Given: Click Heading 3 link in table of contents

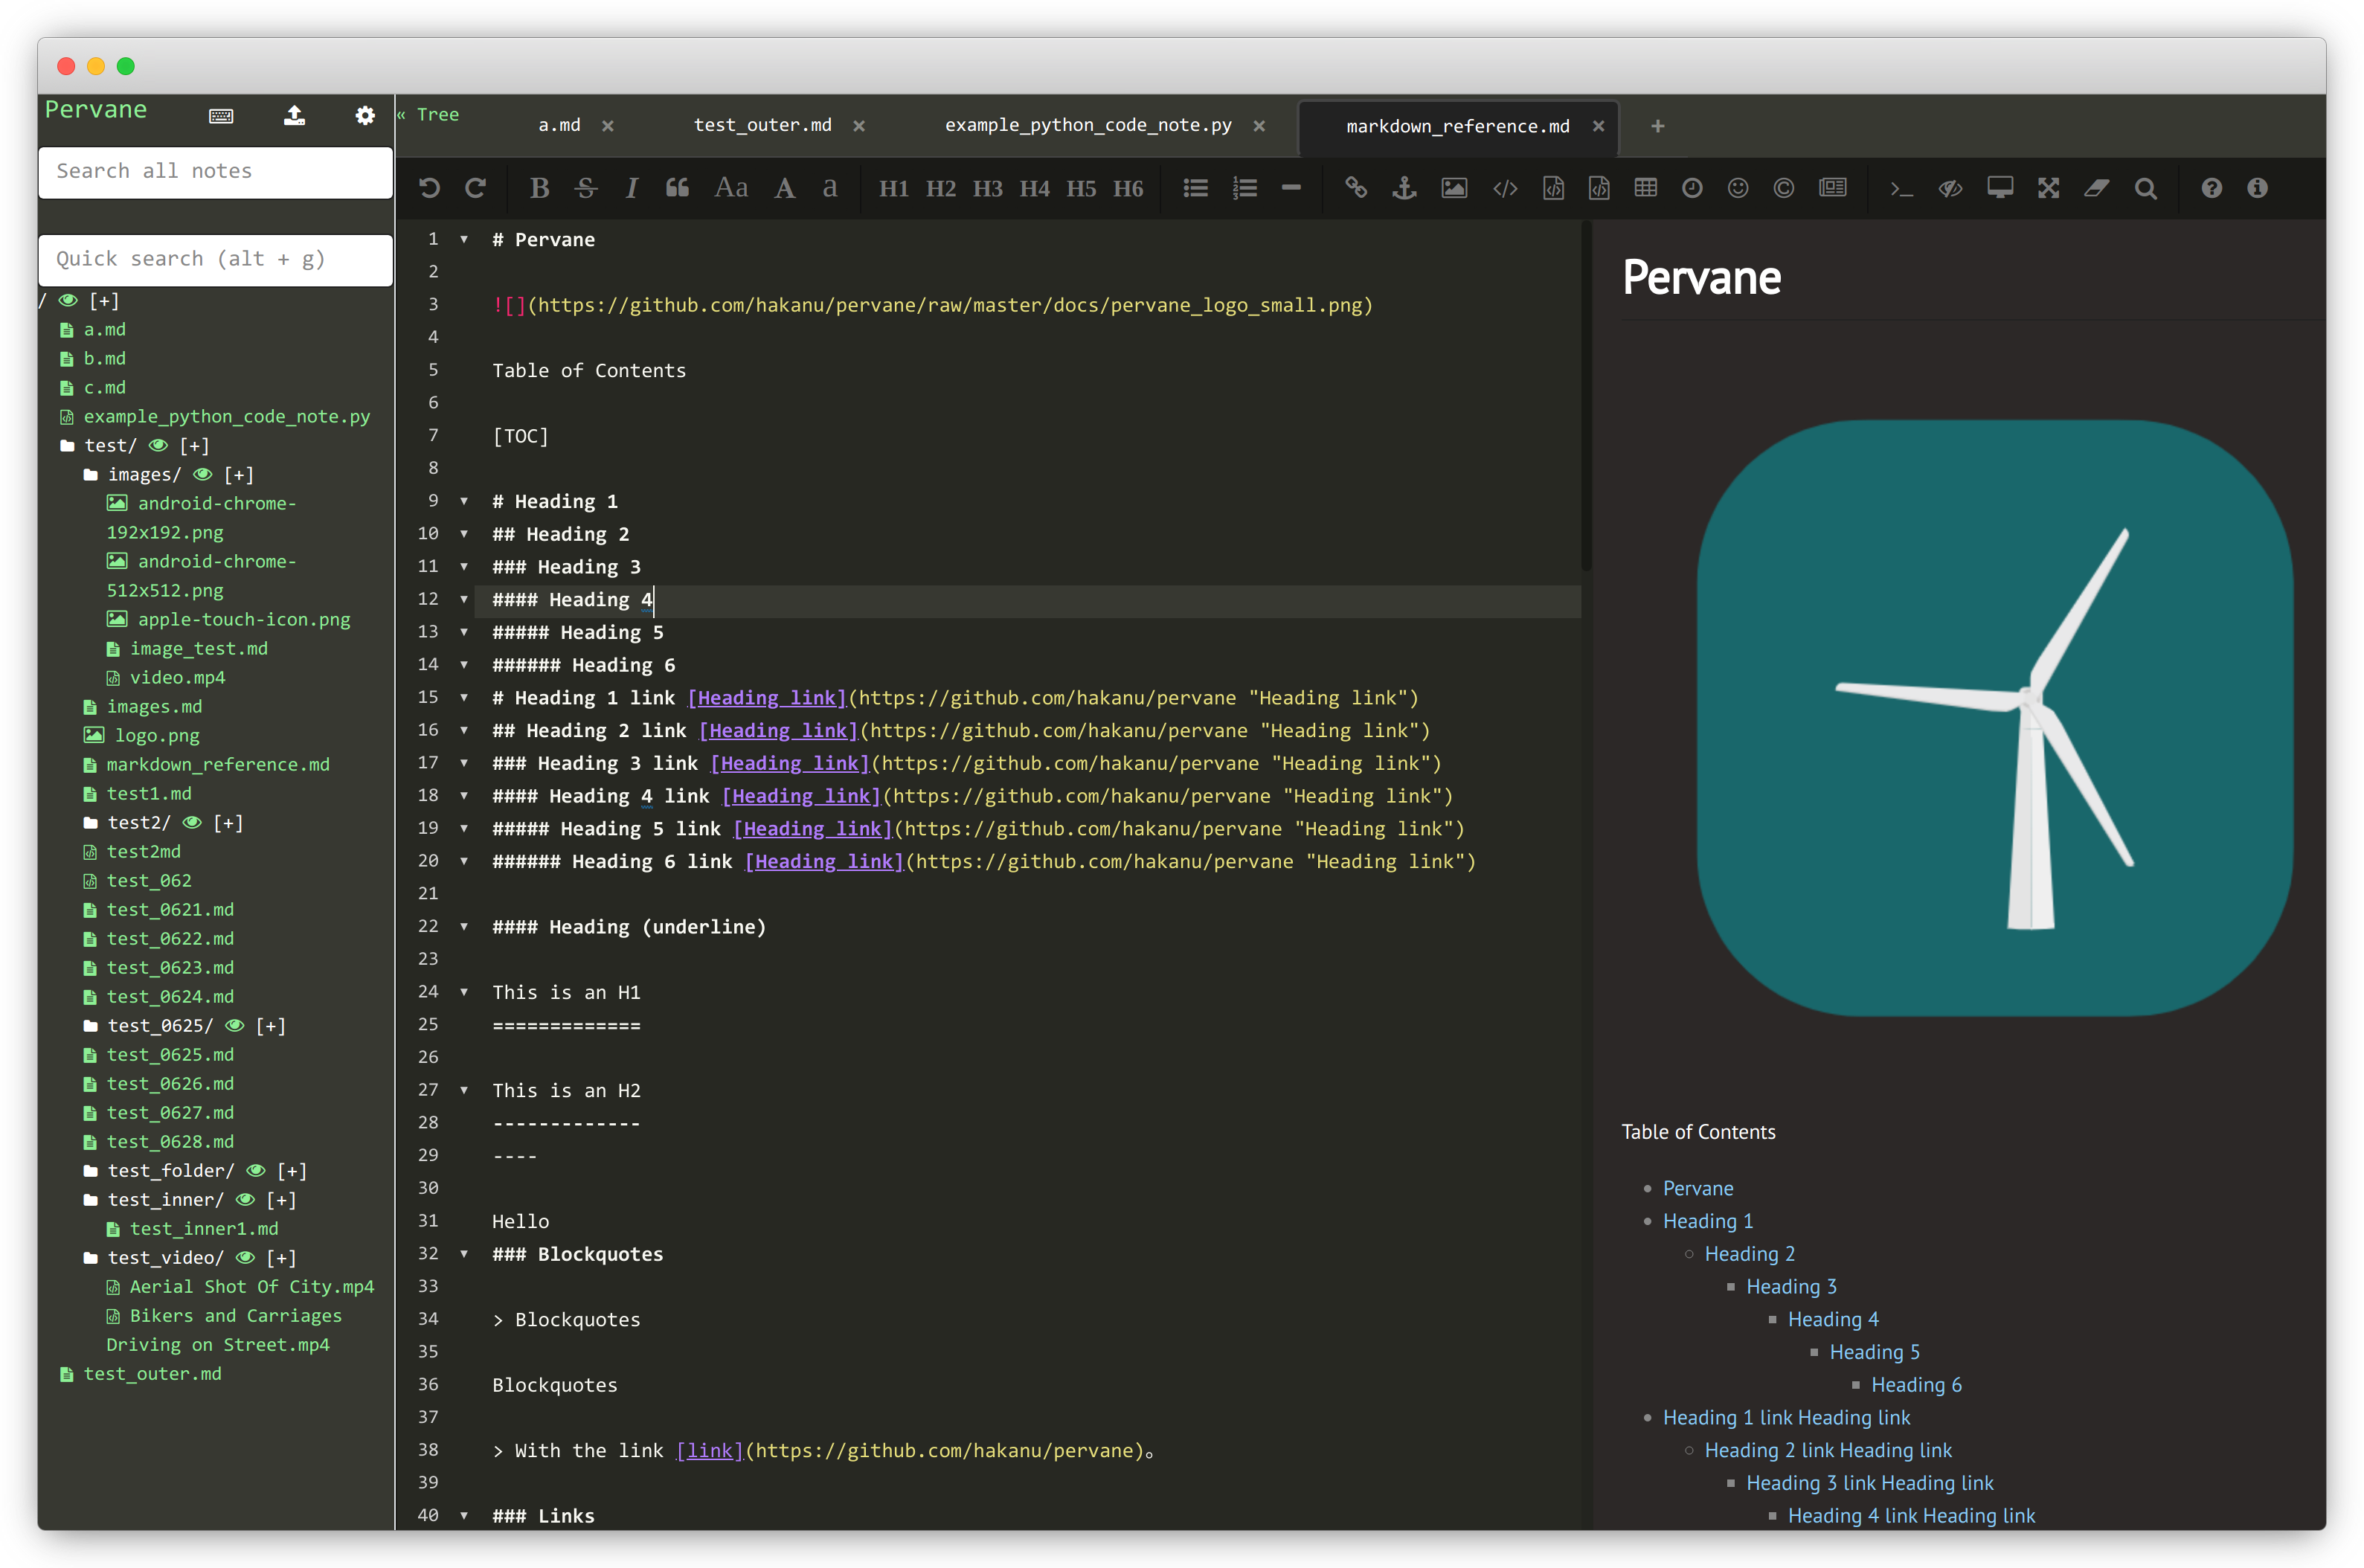Looking at the screenshot, I should [1791, 1286].
